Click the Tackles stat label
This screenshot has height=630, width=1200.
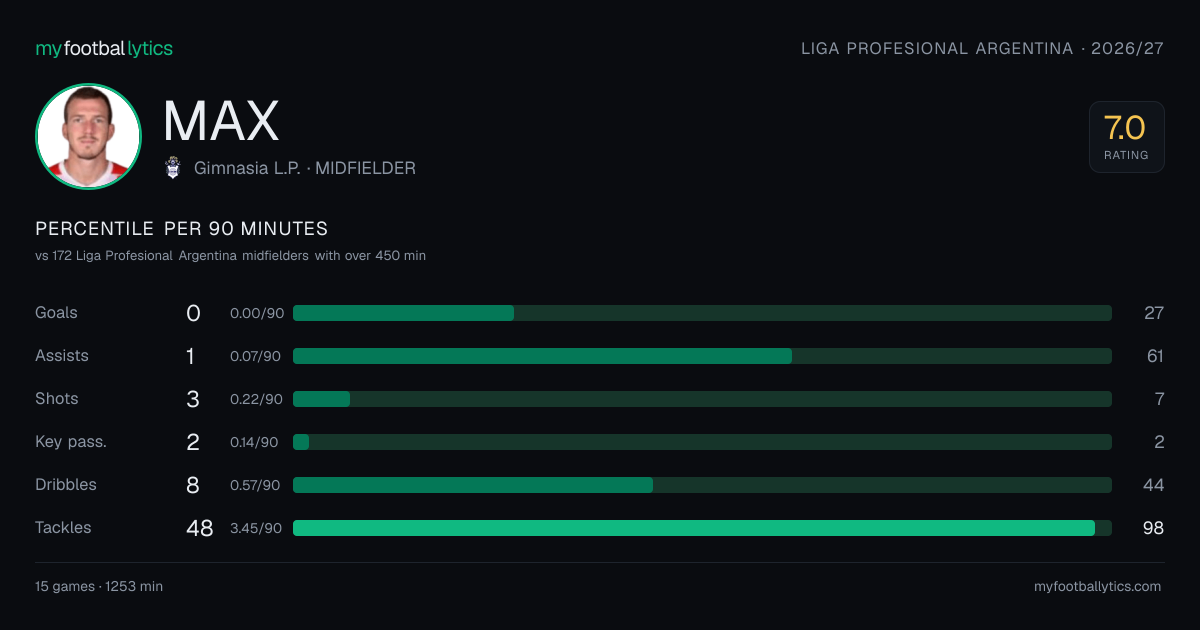(x=63, y=527)
